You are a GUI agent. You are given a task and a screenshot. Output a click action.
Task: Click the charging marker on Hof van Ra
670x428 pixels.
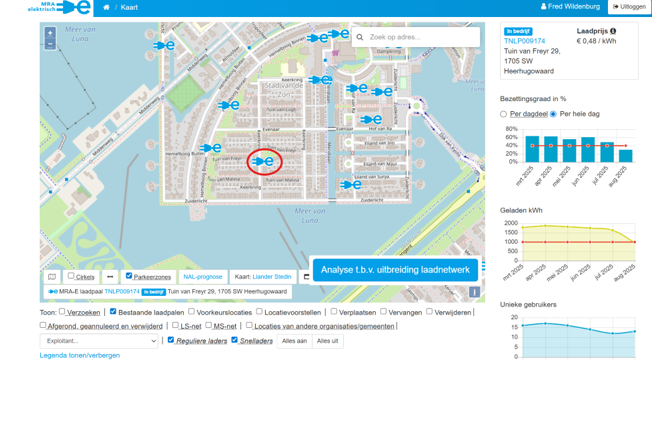pos(372,120)
